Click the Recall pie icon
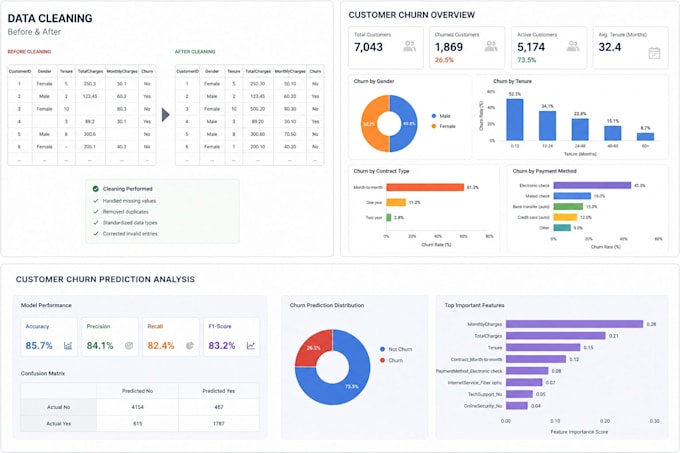The width and height of the screenshot is (680, 453). [190, 345]
